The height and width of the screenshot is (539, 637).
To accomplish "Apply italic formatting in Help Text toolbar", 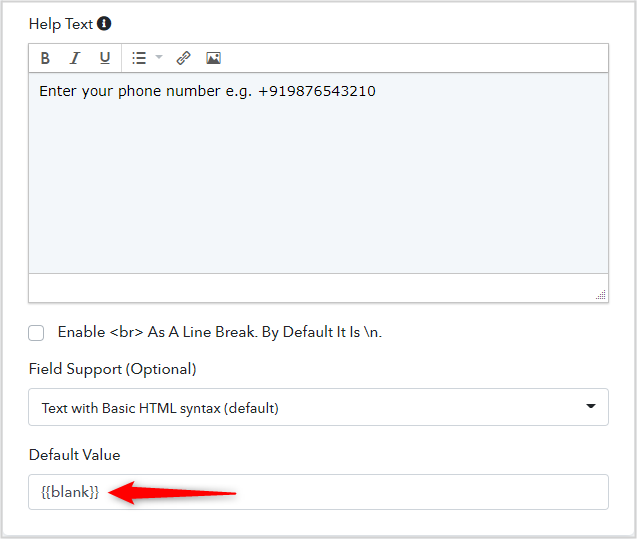I will tap(75, 58).
